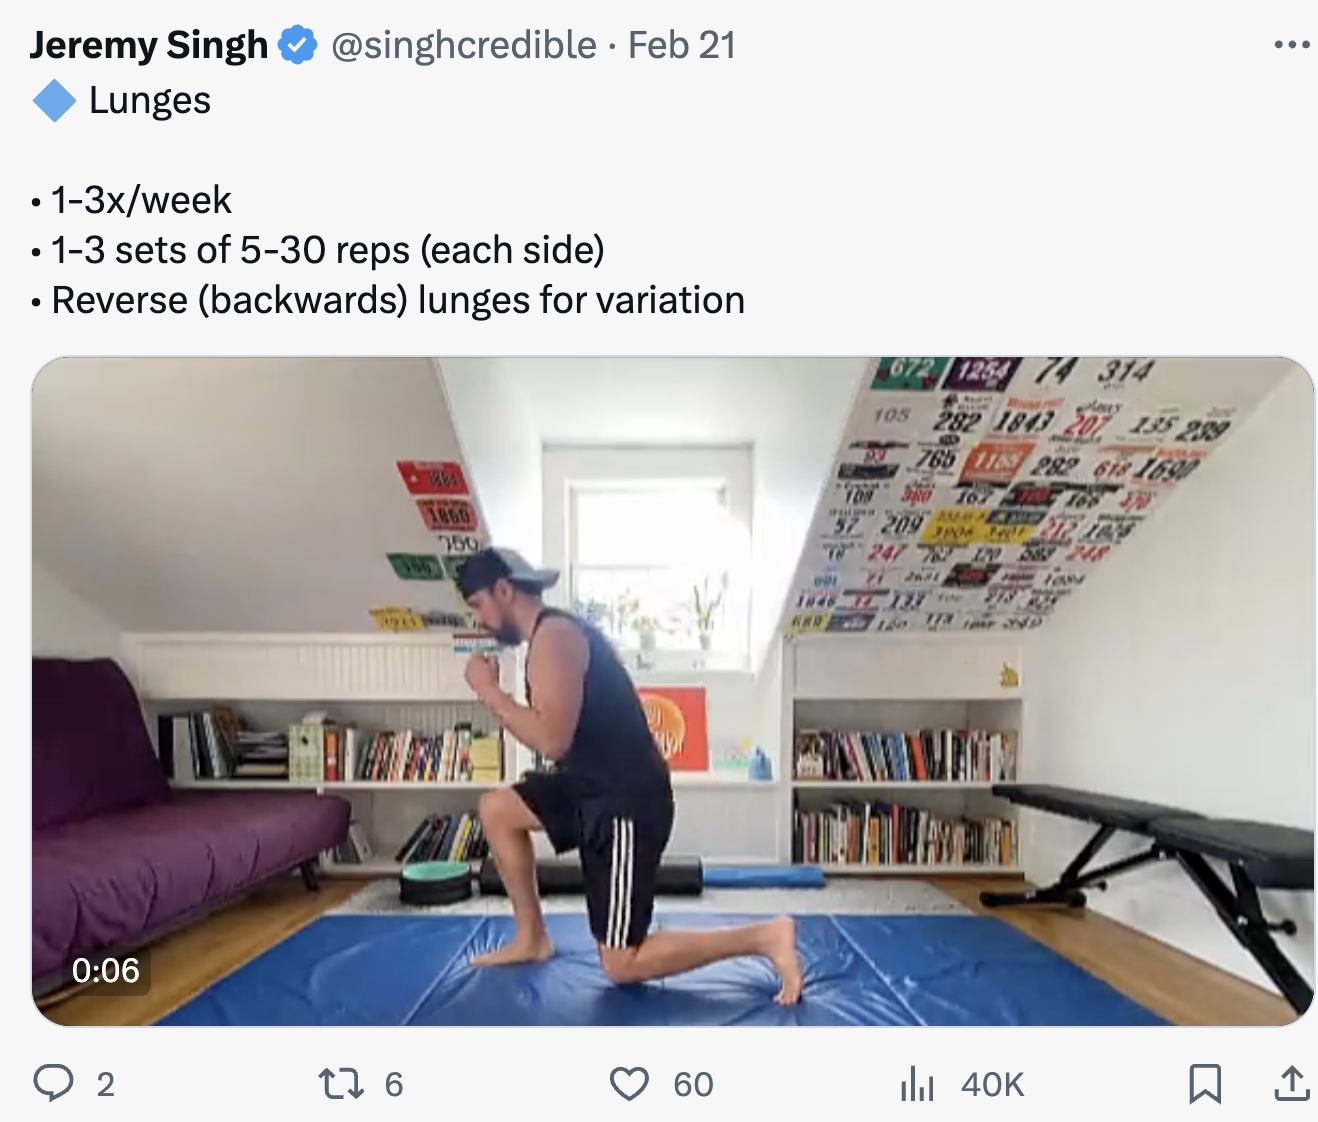This screenshot has height=1122, width=1318.
Task: Repost the tweet using the retweet icon
Action: pyautogui.click(x=341, y=1083)
